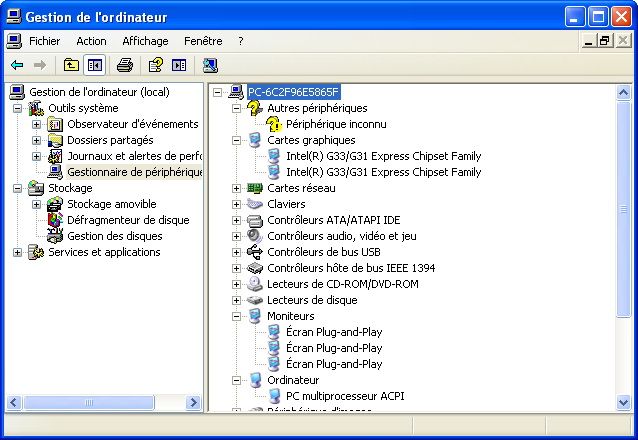The height and width of the screenshot is (440, 638).
Task: Open the Fichier menu
Action: pyautogui.click(x=44, y=41)
